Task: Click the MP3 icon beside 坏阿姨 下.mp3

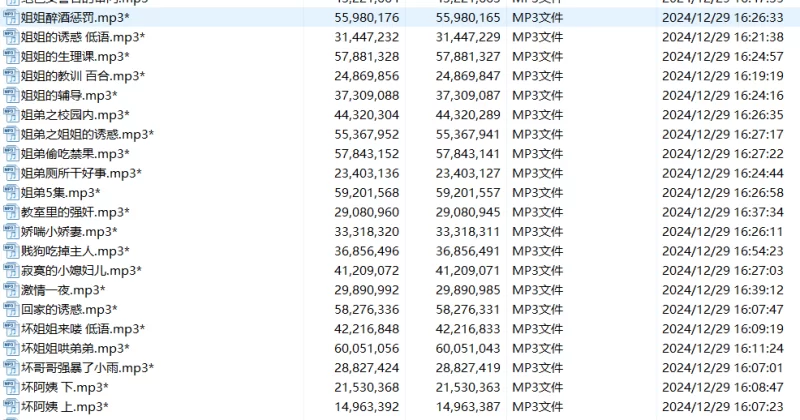Action: tap(11, 387)
